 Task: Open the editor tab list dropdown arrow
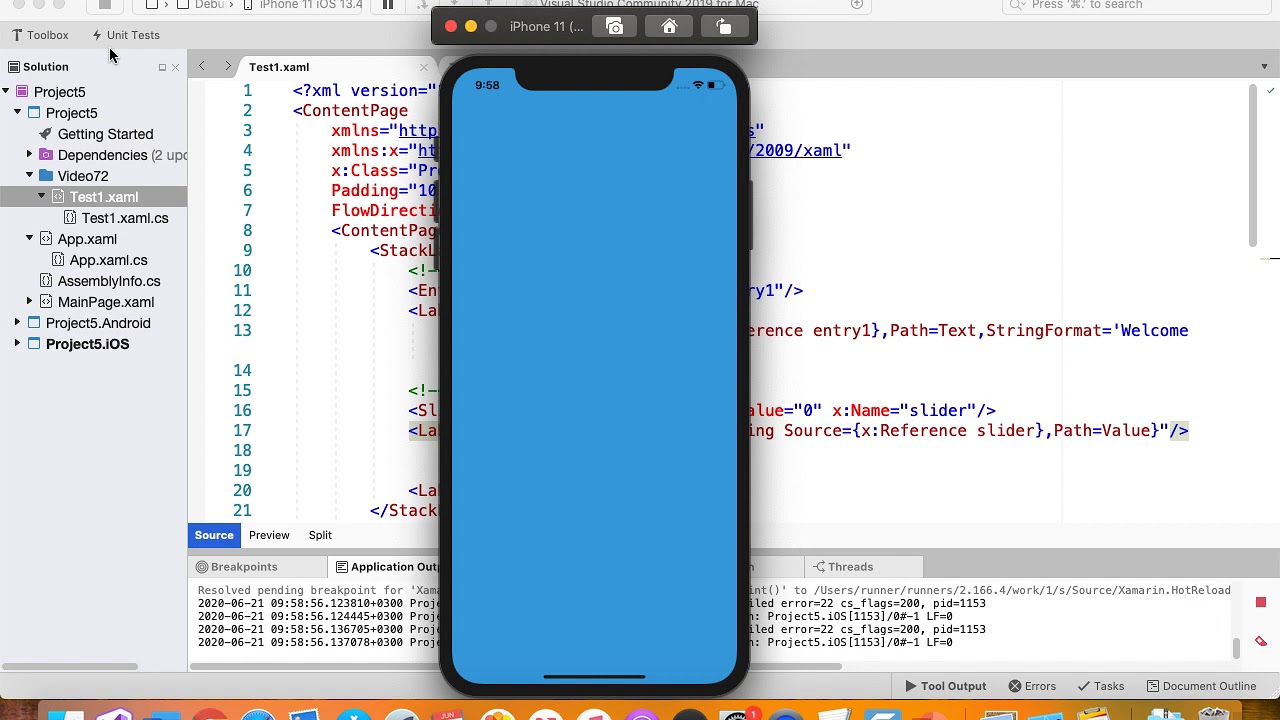point(1264,66)
